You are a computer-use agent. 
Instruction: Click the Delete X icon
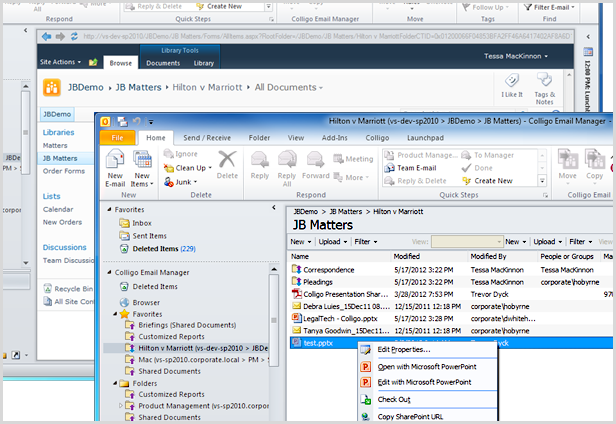227,160
